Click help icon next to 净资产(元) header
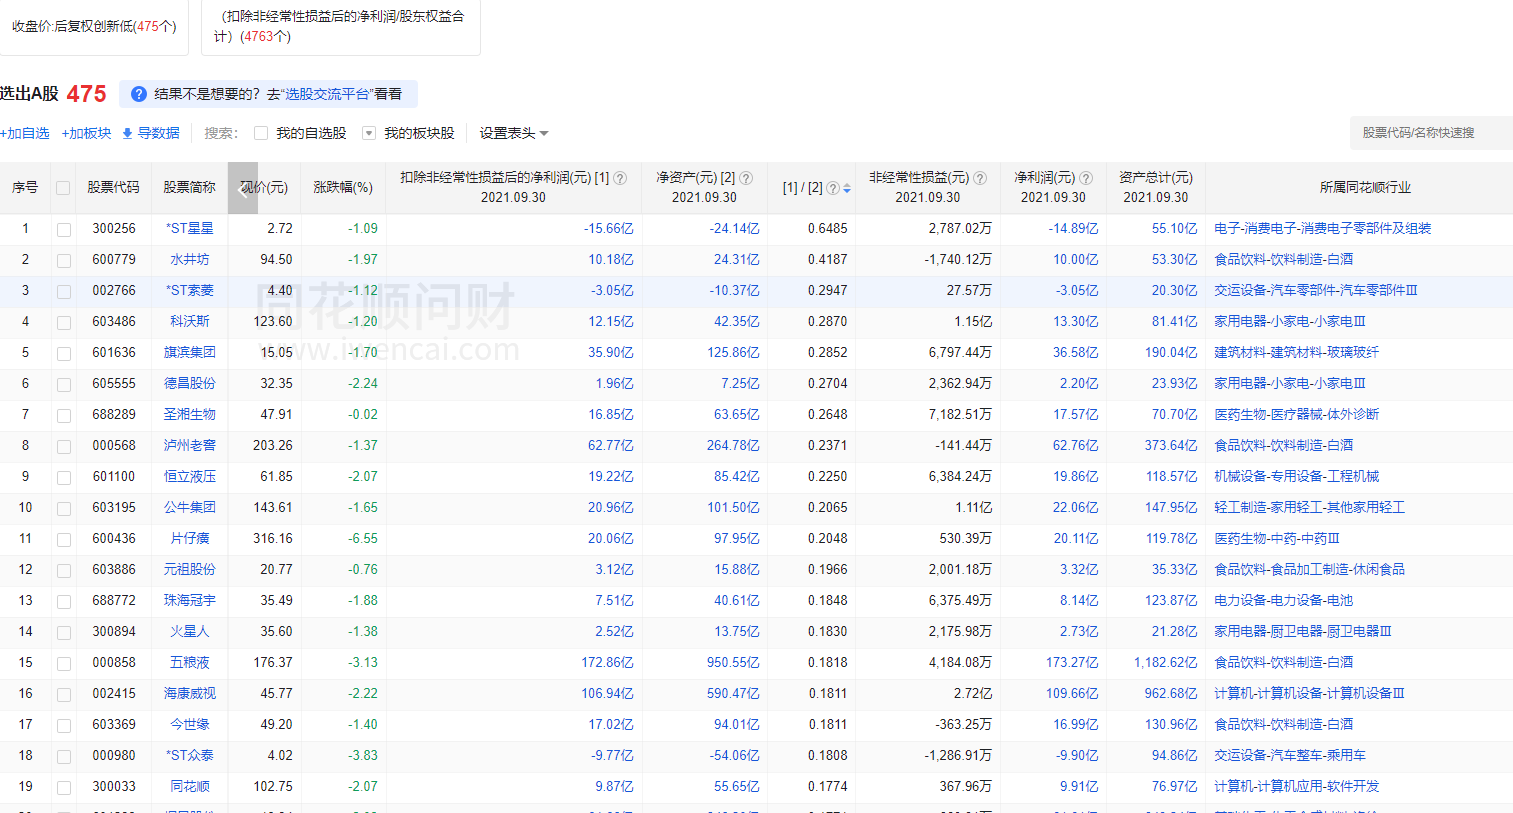Viewport: 1513px width, 813px height. [746, 178]
